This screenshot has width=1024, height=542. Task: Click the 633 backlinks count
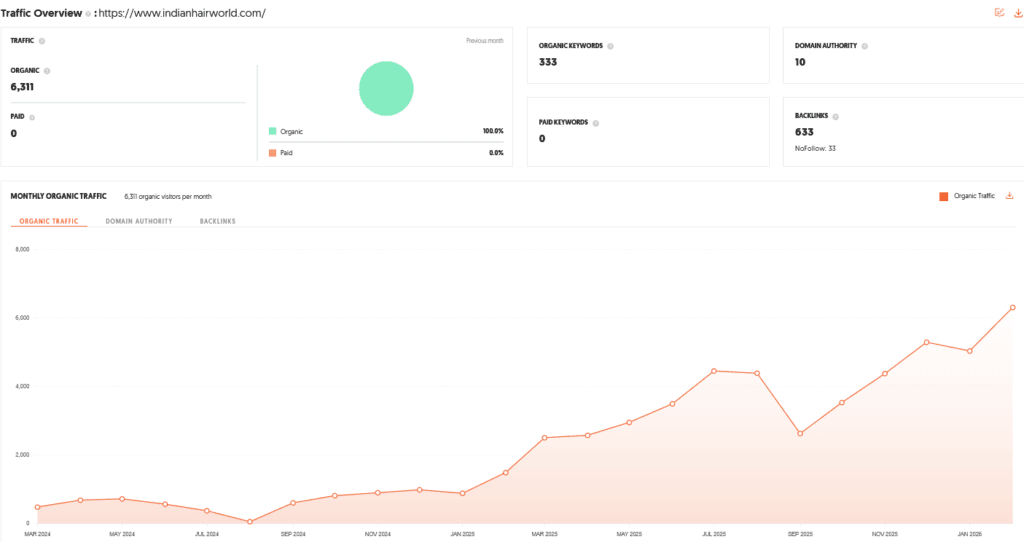coord(804,132)
